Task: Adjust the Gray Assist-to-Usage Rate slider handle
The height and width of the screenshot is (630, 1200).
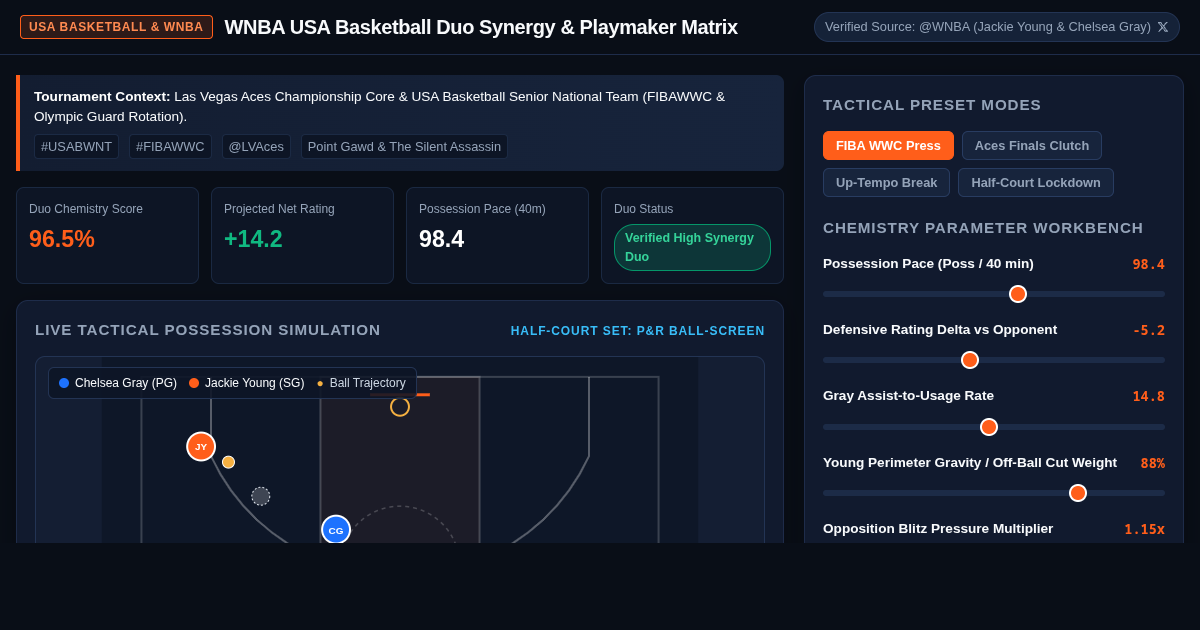Action: (989, 427)
